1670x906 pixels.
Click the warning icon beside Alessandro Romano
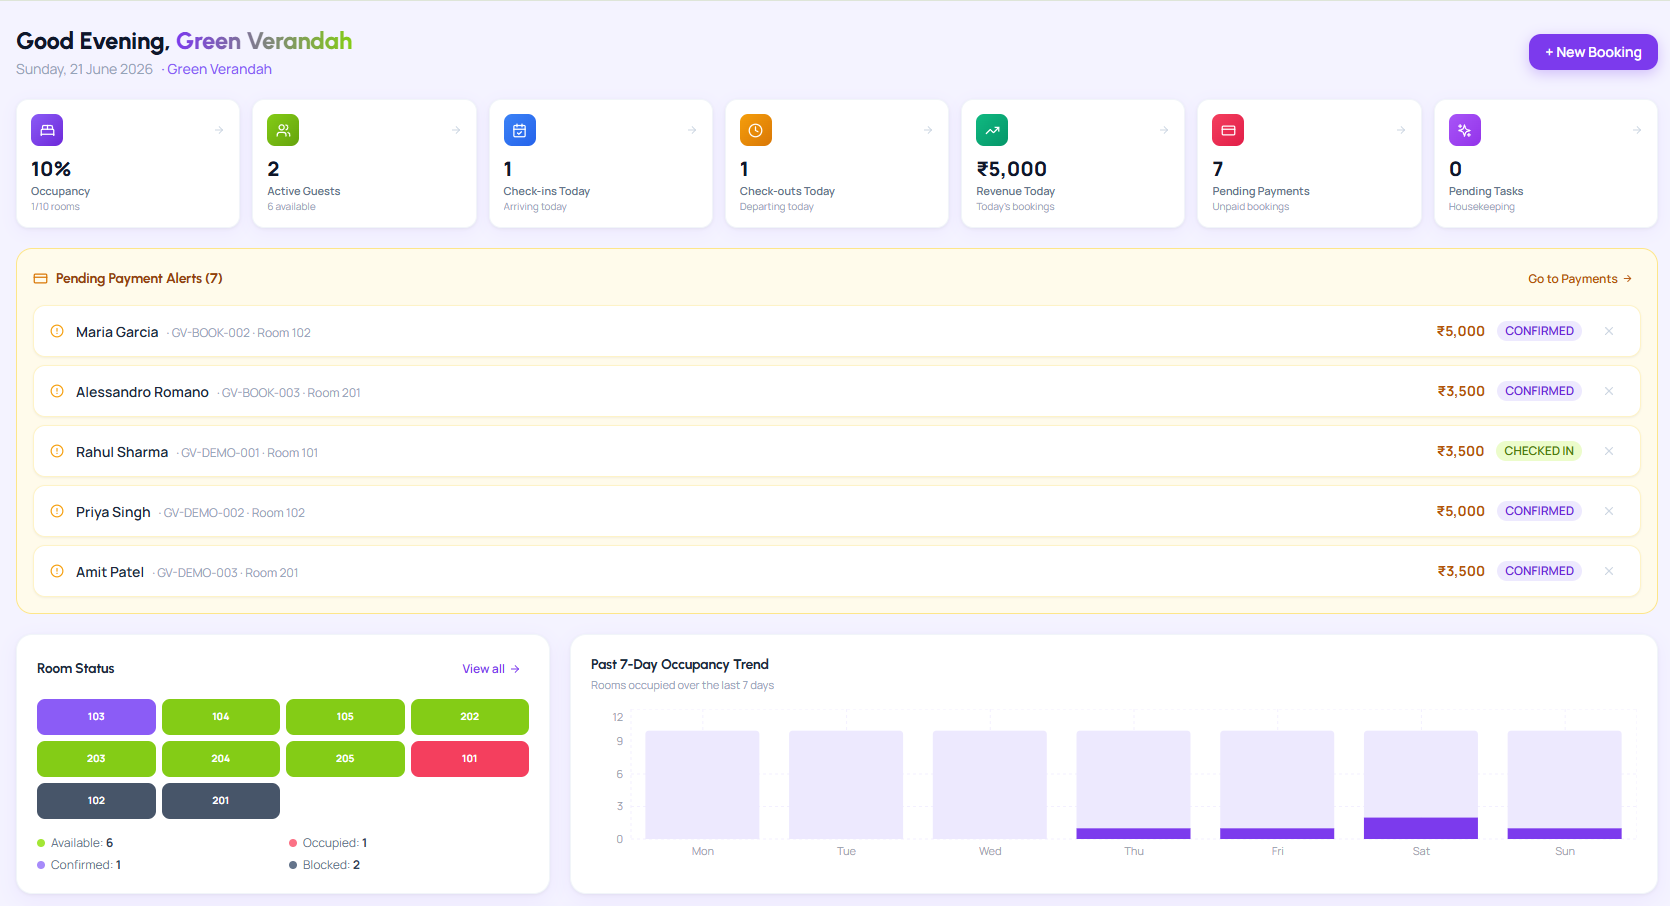point(57,391)
